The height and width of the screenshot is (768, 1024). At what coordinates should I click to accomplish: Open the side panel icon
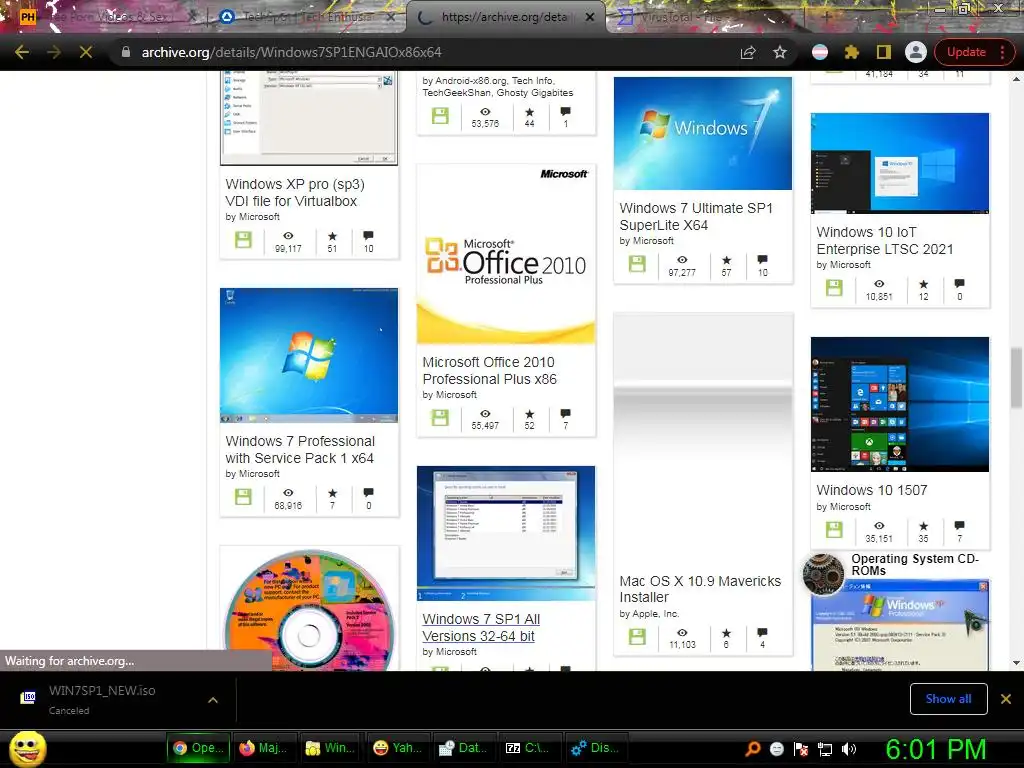884,52
